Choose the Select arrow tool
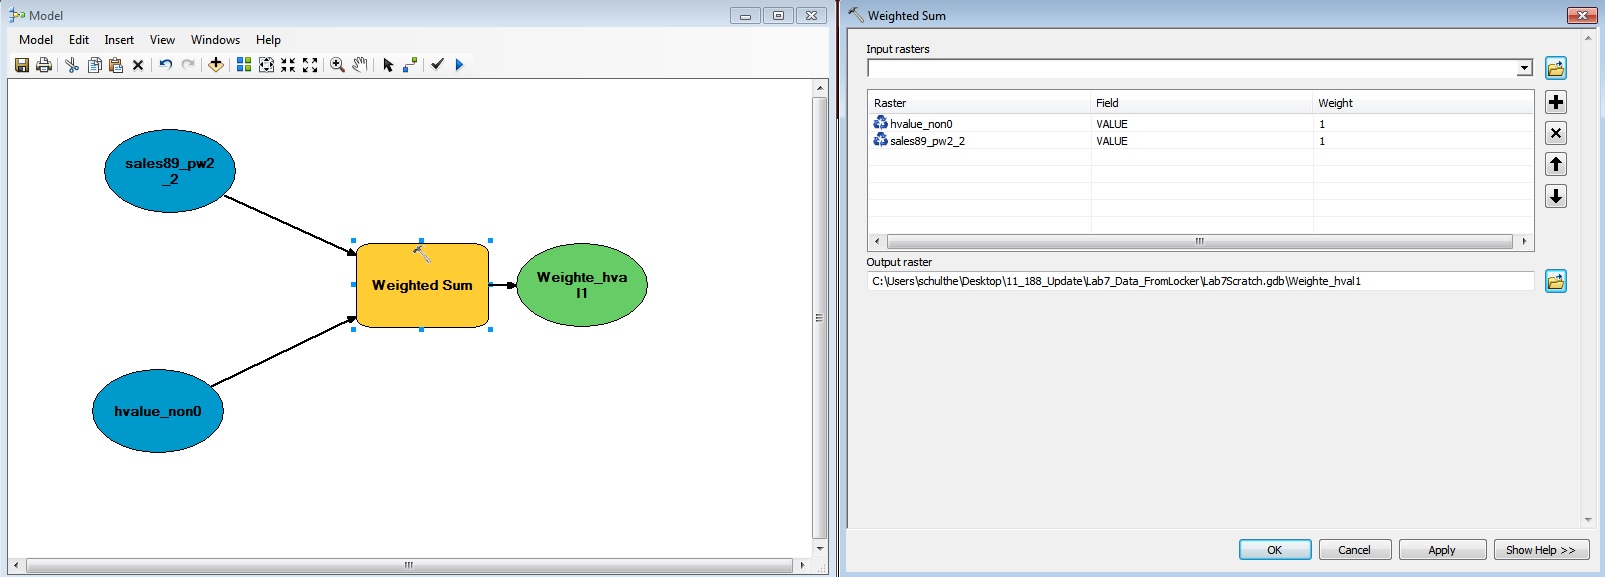 (388, 65)
